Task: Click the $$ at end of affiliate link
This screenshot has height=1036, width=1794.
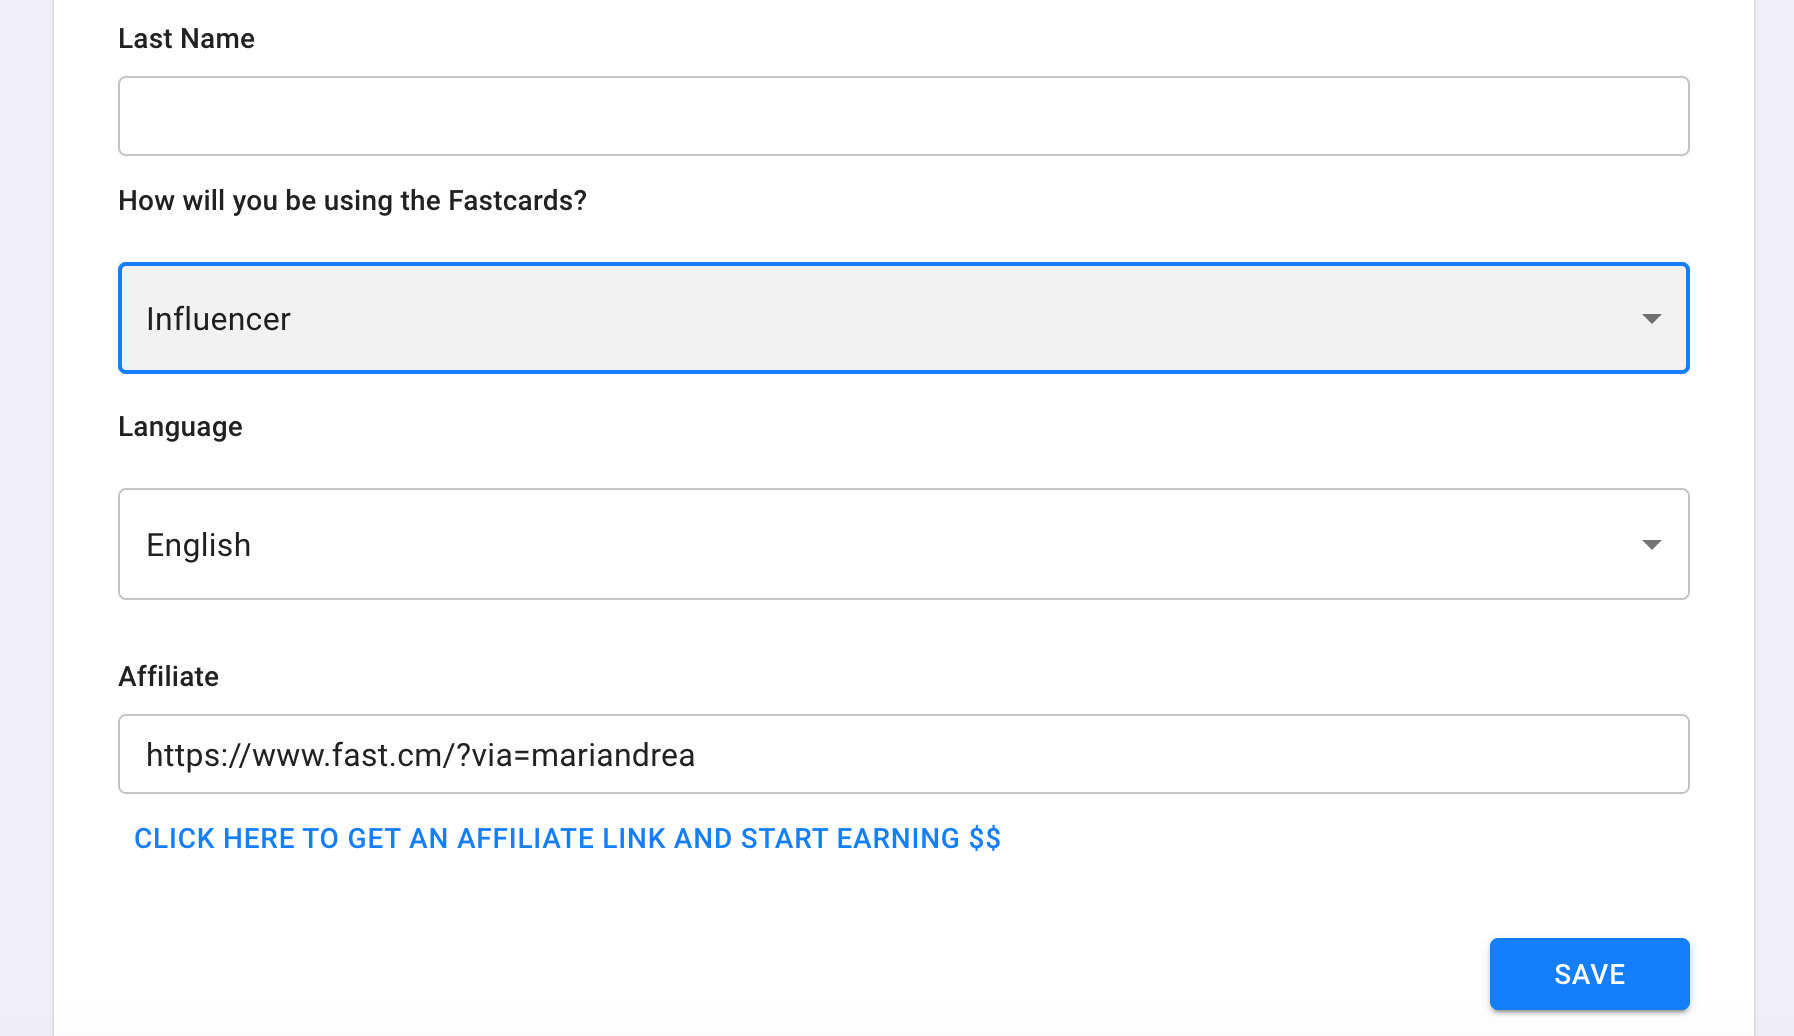Action: pyautogui.click(x=984, y=838)
